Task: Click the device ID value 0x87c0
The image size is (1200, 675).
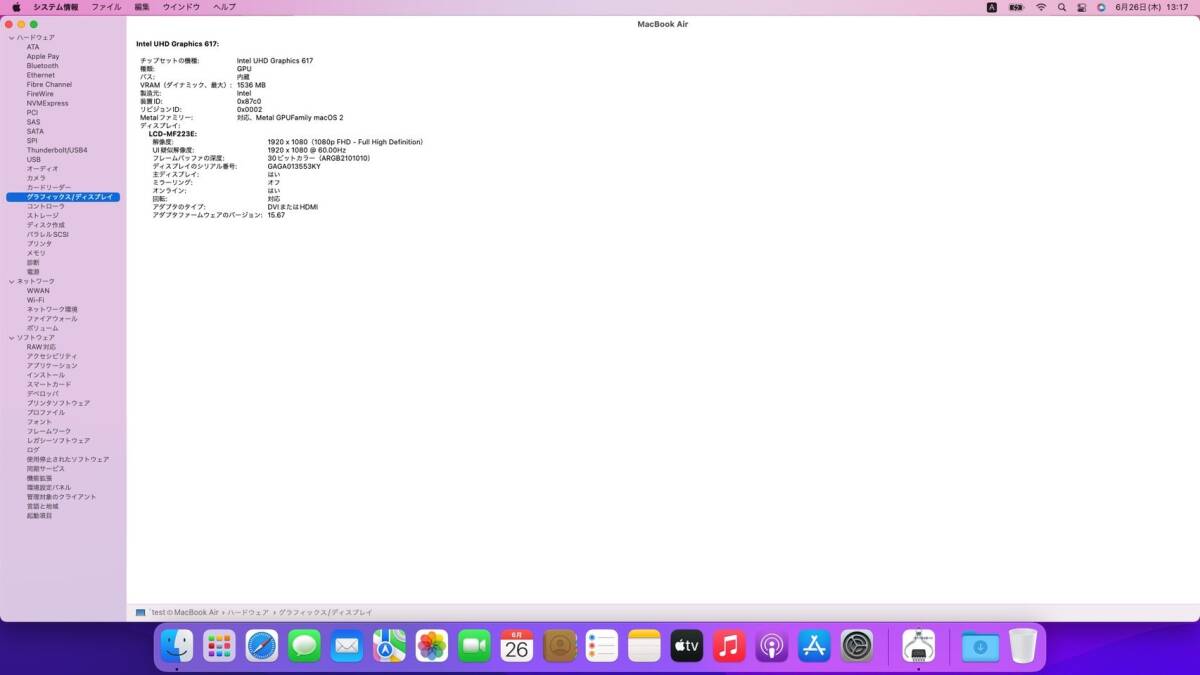Action: pyautogui.click(x=249, y=101)
